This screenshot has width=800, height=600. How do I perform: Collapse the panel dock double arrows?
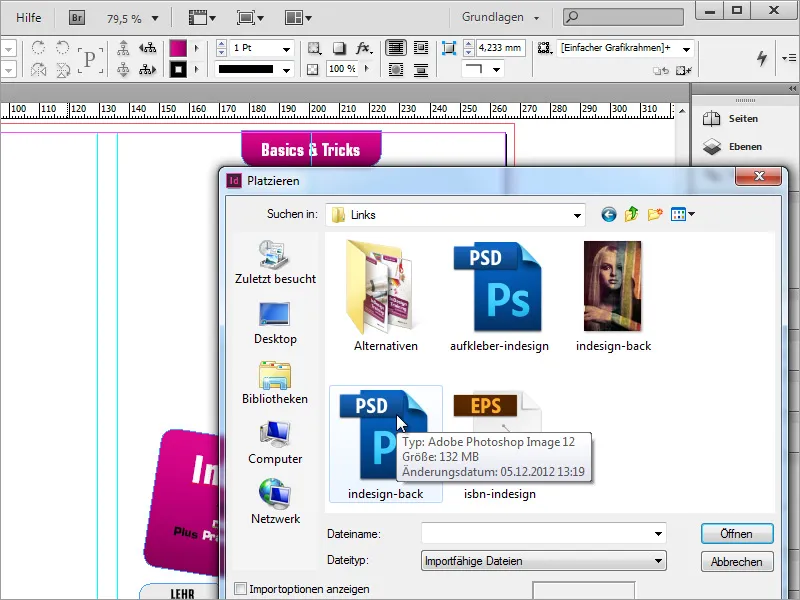pos(792,89)
